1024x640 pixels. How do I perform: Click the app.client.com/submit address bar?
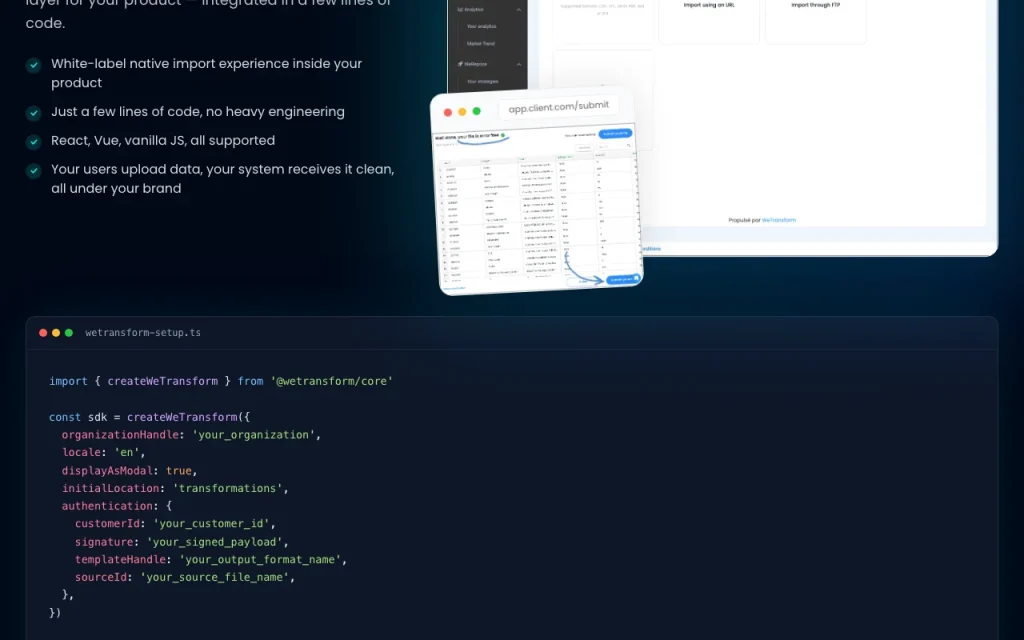click(x=558, y=106)
